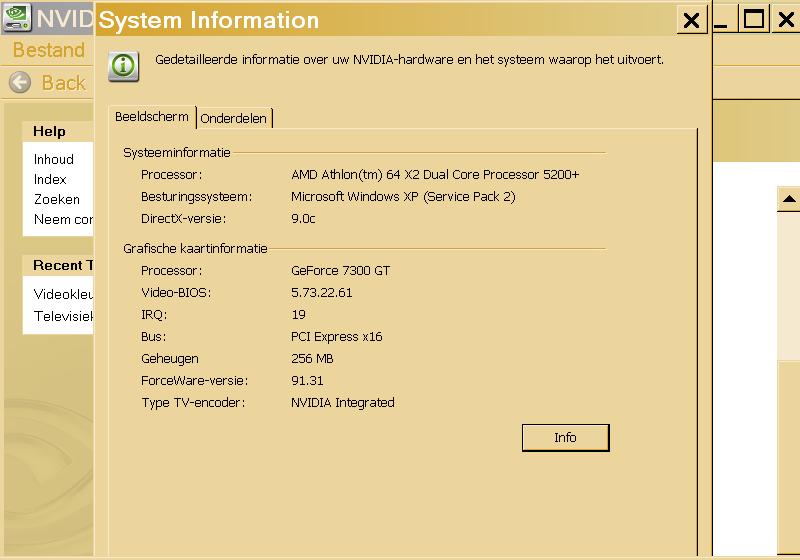Click the Recent Tasks section header
The image size is (800, 560).
pyautogui.click(x=63, y=265)
